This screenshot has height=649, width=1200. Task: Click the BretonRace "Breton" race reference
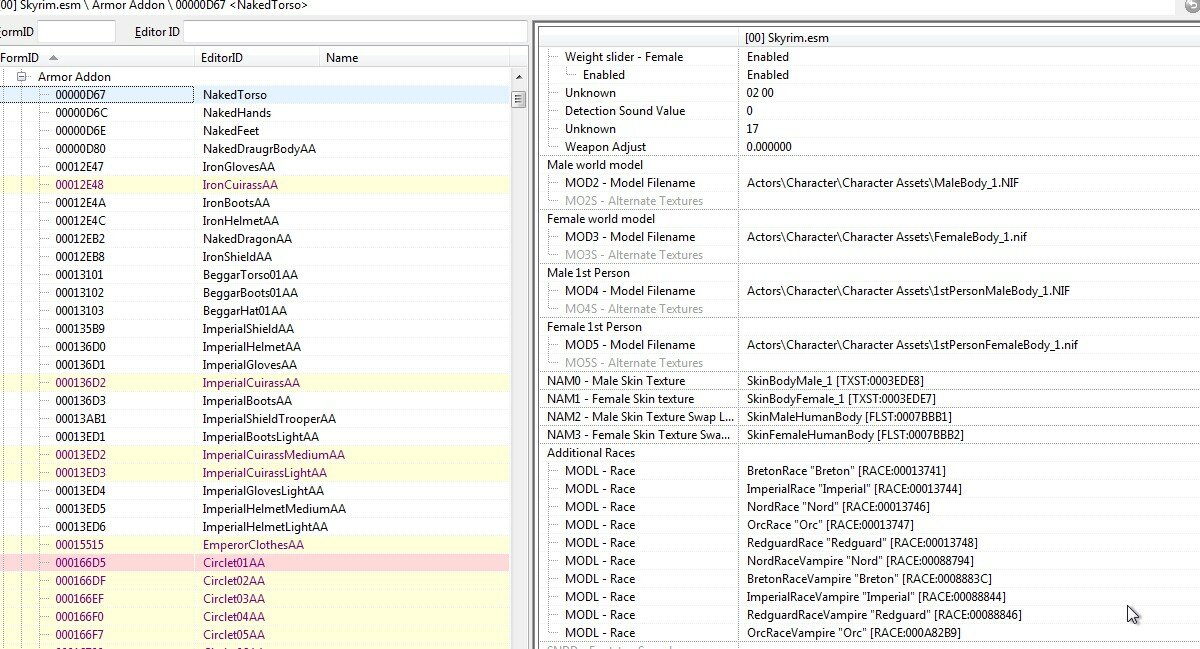click(x=846, y=471)
